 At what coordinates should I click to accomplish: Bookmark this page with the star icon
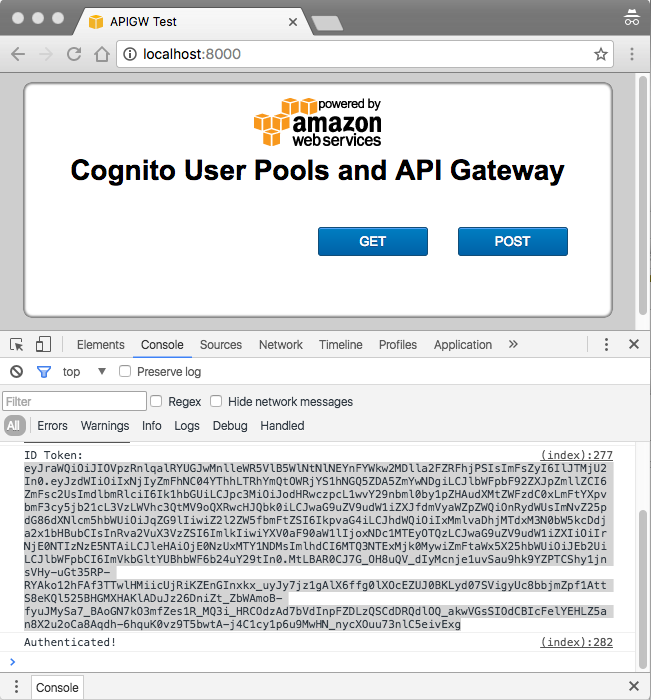(601, 54)
